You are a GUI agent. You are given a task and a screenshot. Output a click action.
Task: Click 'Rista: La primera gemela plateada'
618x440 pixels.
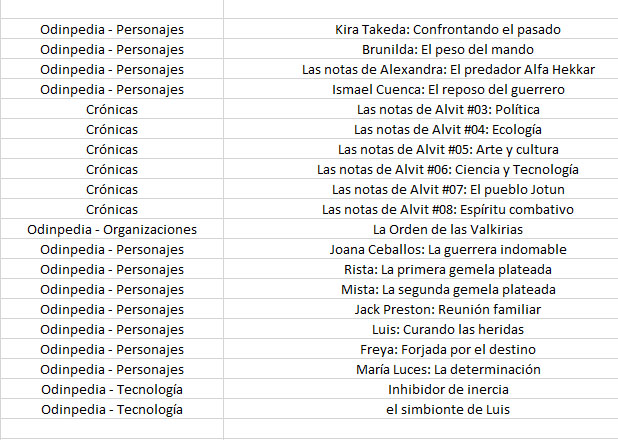(x=448, y=270)
